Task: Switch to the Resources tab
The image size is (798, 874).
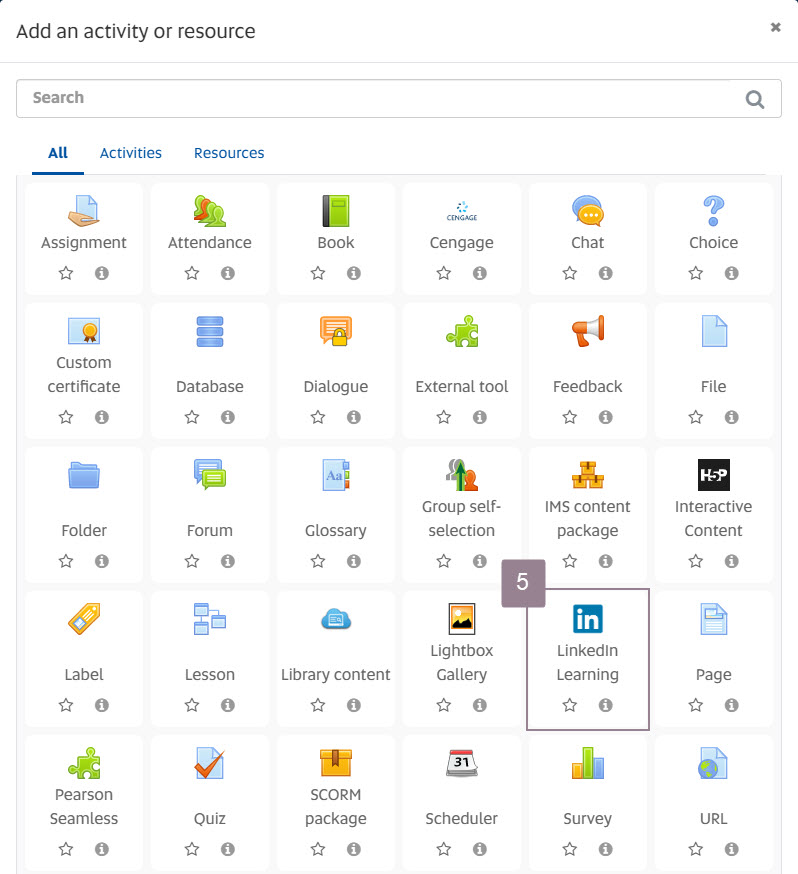Action: click(229, 153)
